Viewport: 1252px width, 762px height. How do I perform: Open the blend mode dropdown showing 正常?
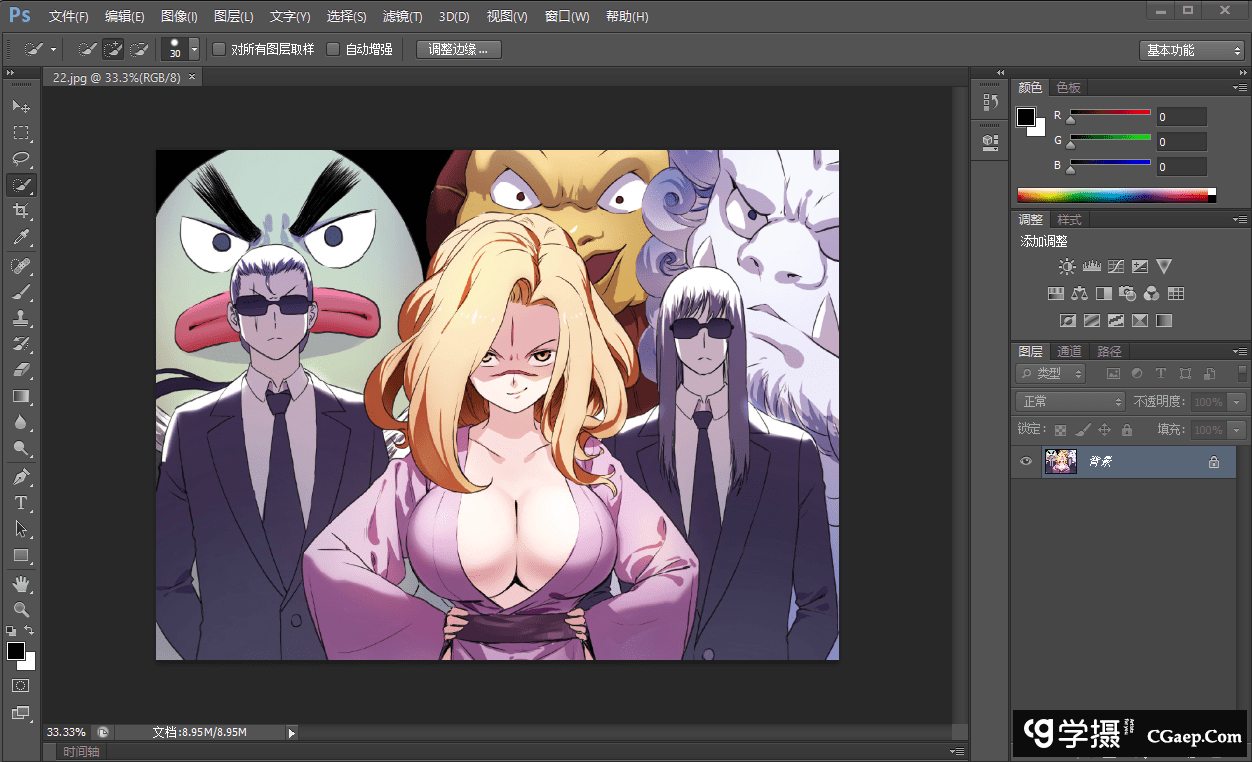(x=1069, y=401)
